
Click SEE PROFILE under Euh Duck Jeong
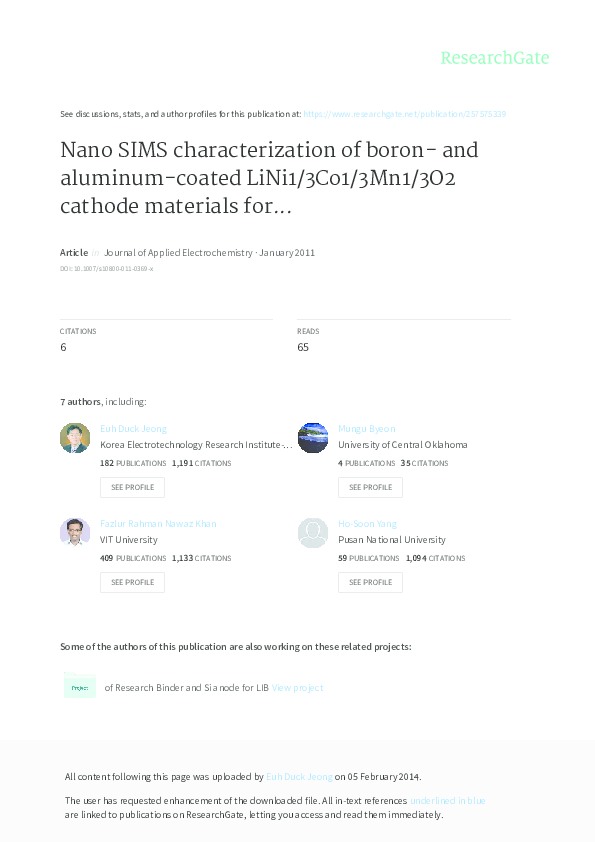[132, 487]
